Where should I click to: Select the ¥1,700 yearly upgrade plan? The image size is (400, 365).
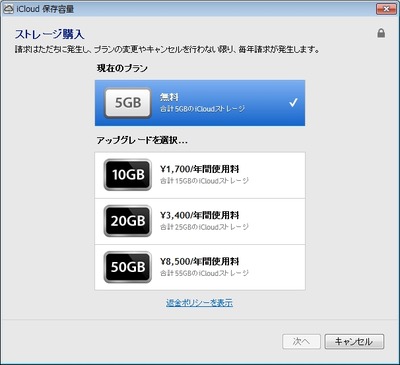[x=200, y=175]
